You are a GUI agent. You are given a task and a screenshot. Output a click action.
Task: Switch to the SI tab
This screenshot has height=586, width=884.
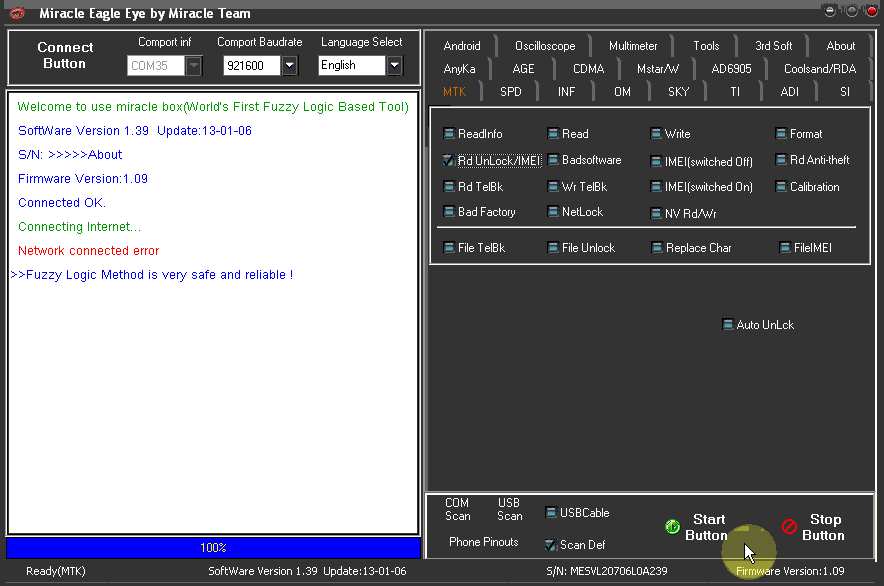(845, 92)
